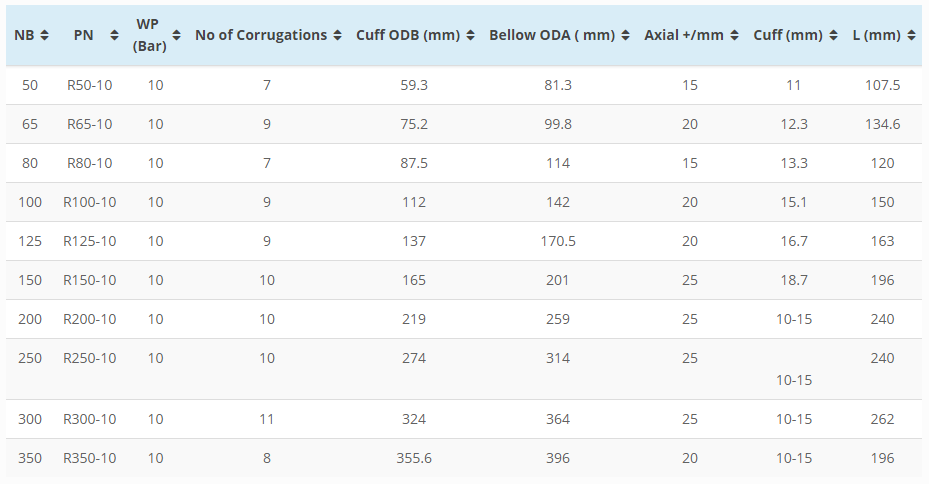Sort by WP (Bar) using arrow icon
The width and height of the screenshot is (929, 484).
[177, 35]
